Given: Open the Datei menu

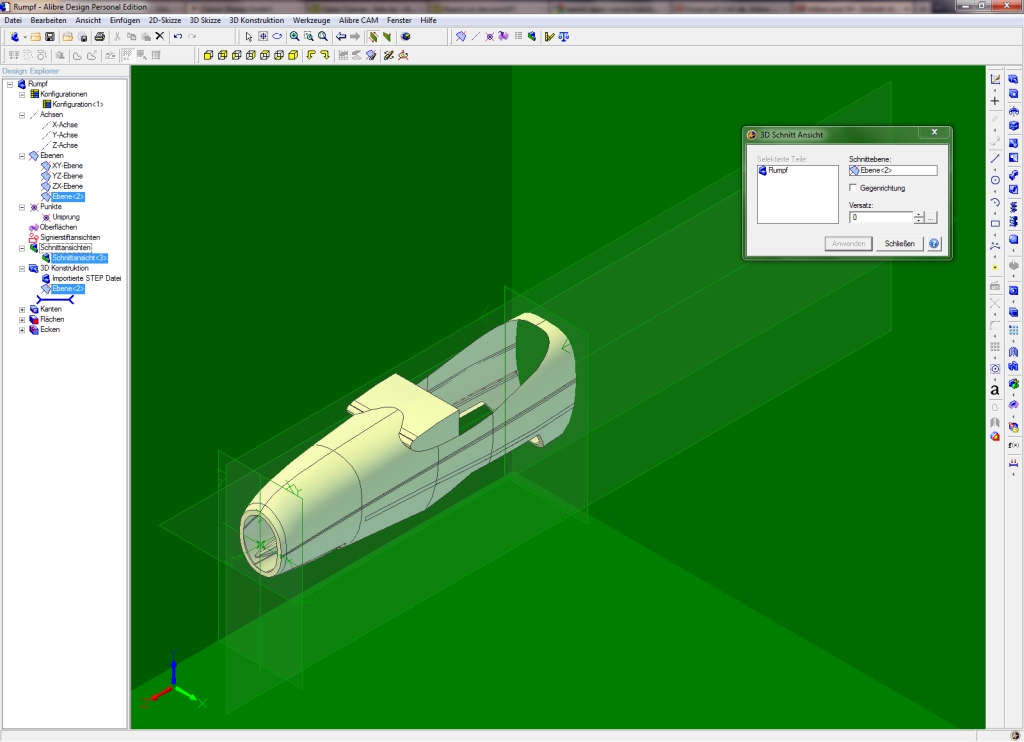Looking at the screenshot, I should point(13,20).
